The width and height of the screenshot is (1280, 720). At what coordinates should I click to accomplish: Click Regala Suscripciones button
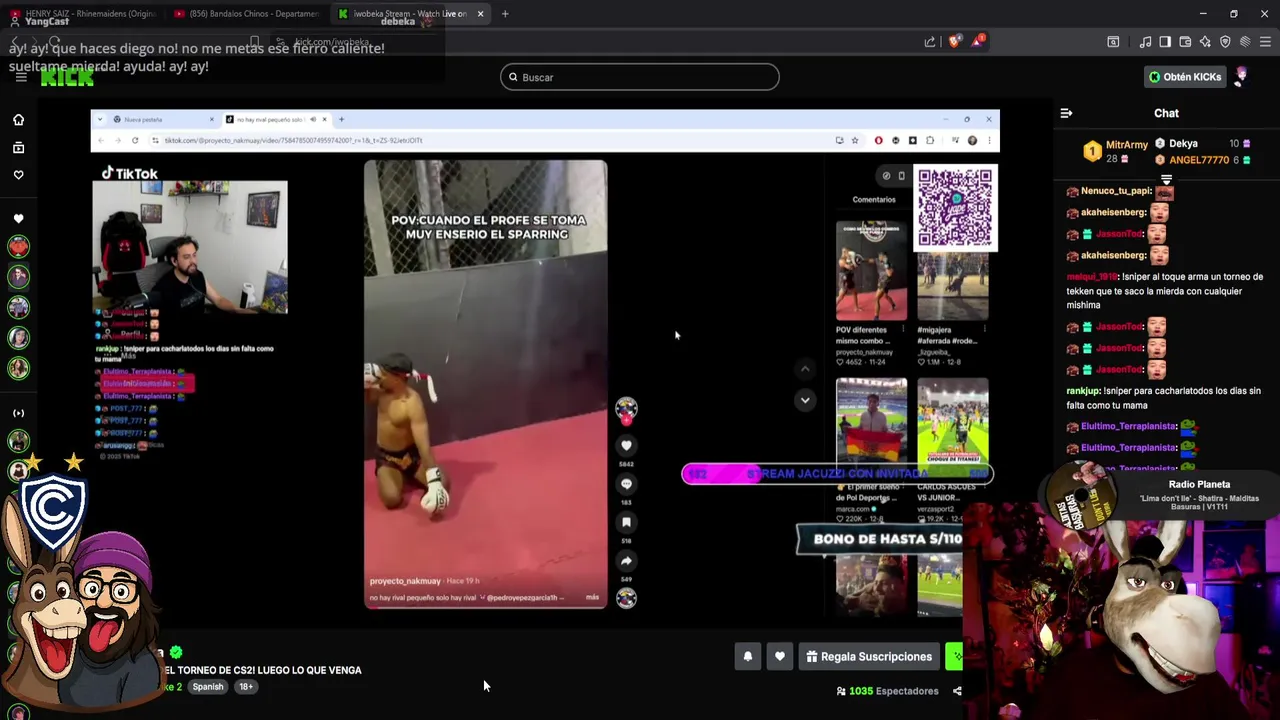coord(869,657)
